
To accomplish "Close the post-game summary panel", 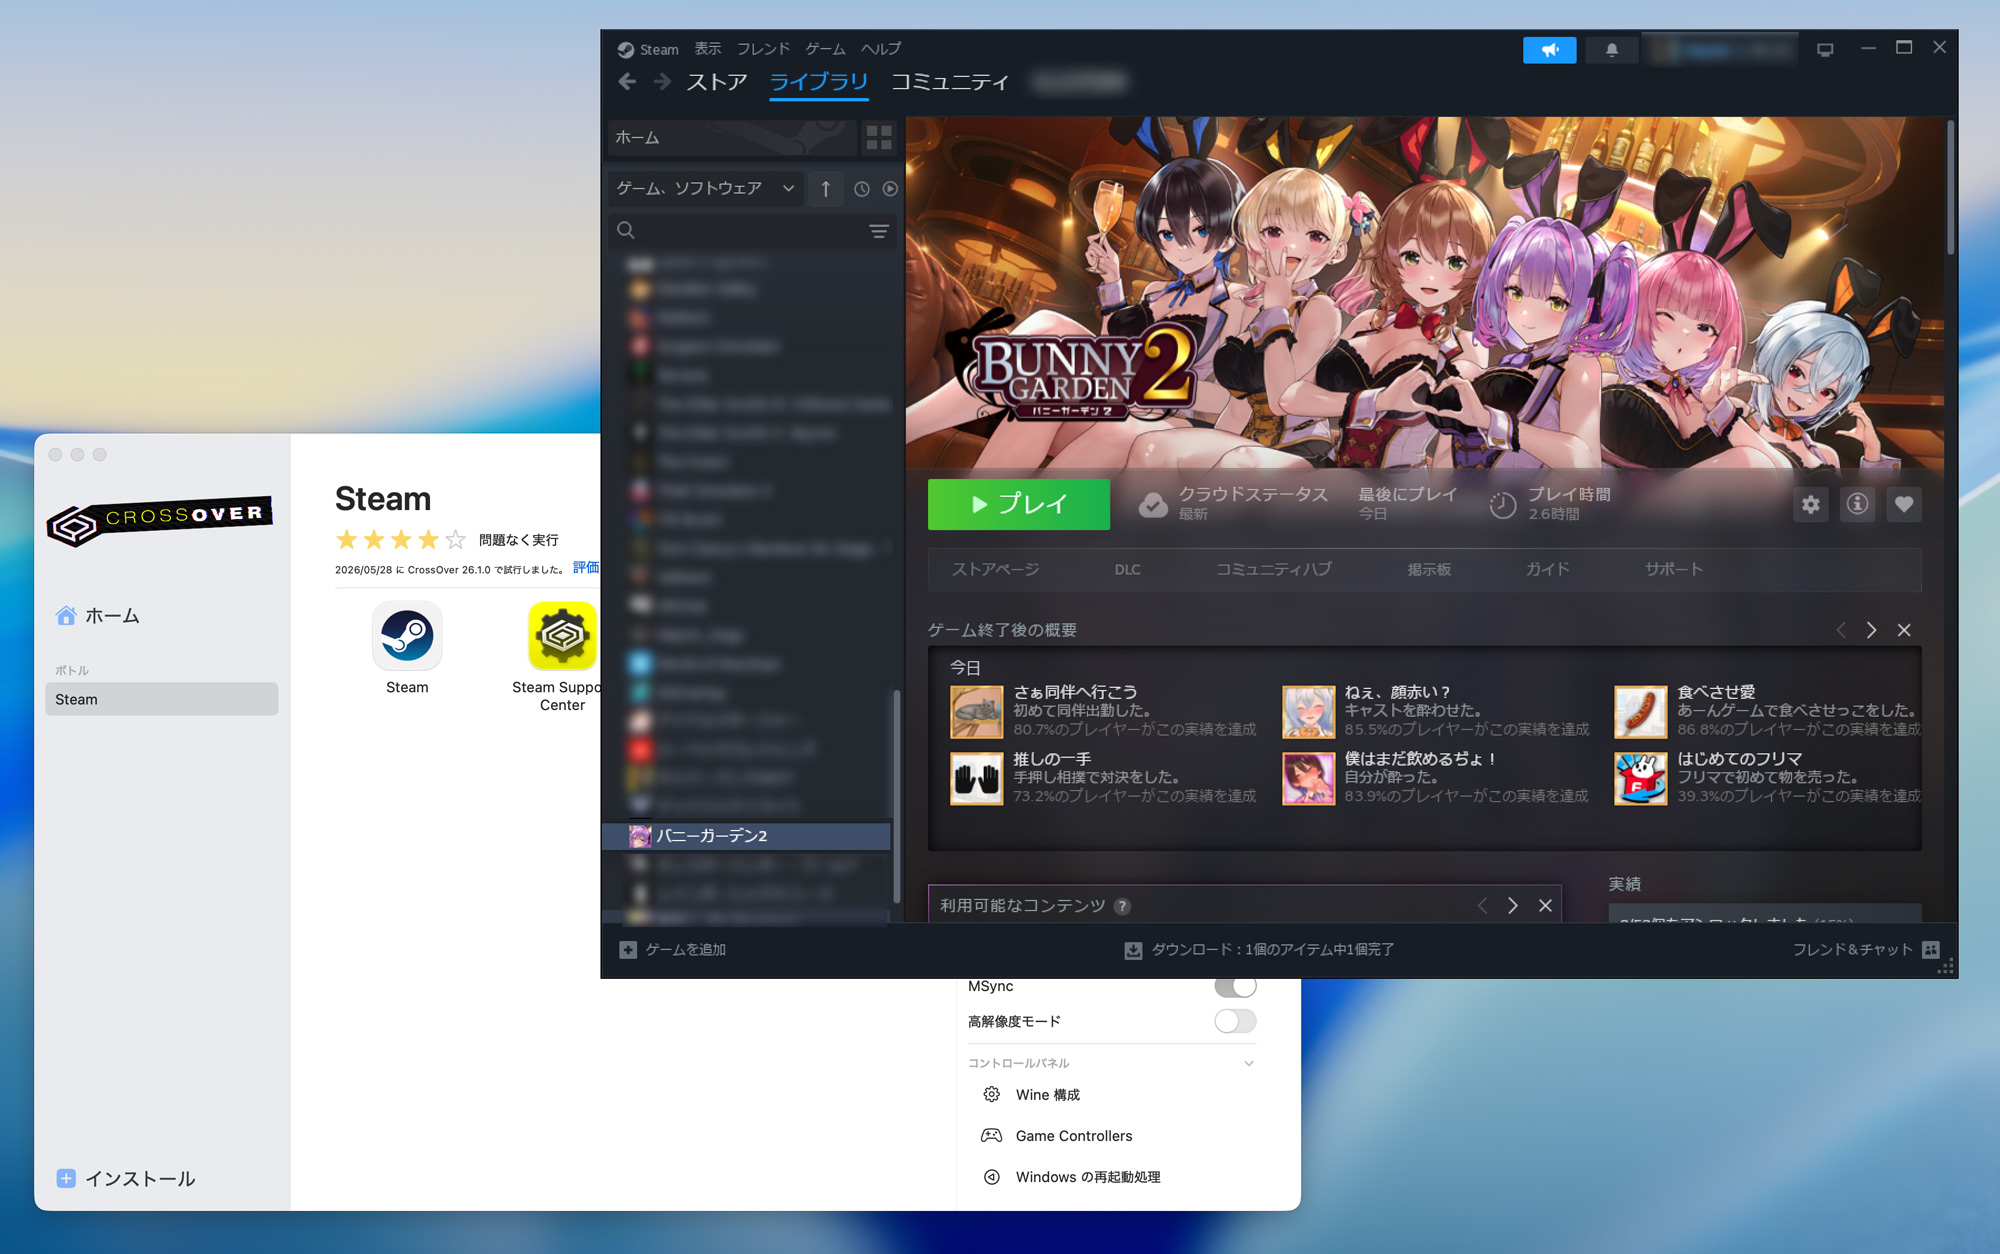I will coord(1904,630).
